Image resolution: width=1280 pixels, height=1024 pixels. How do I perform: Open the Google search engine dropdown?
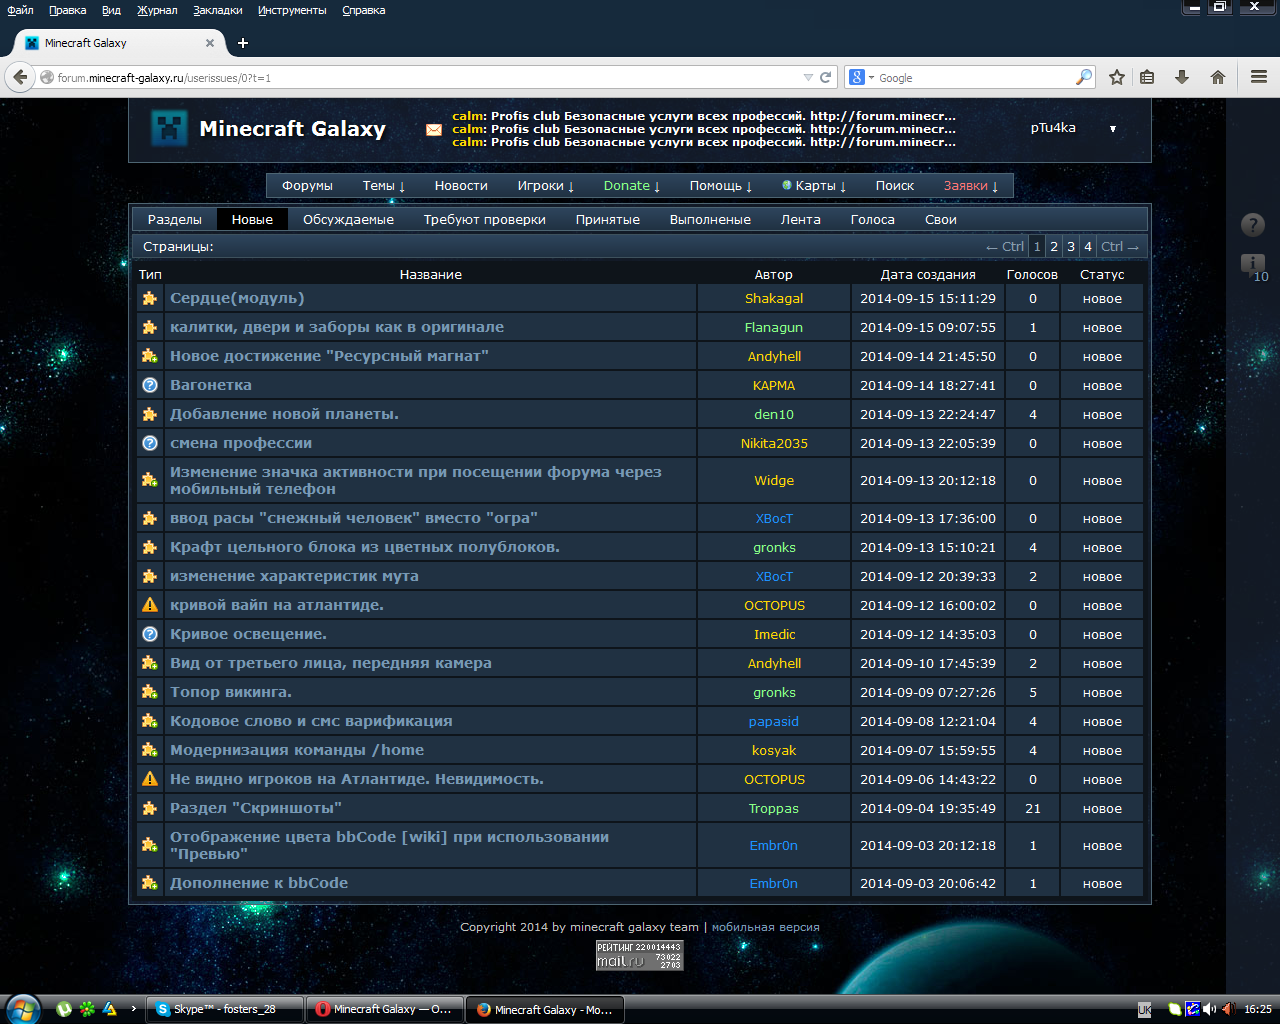click(861, 77)
